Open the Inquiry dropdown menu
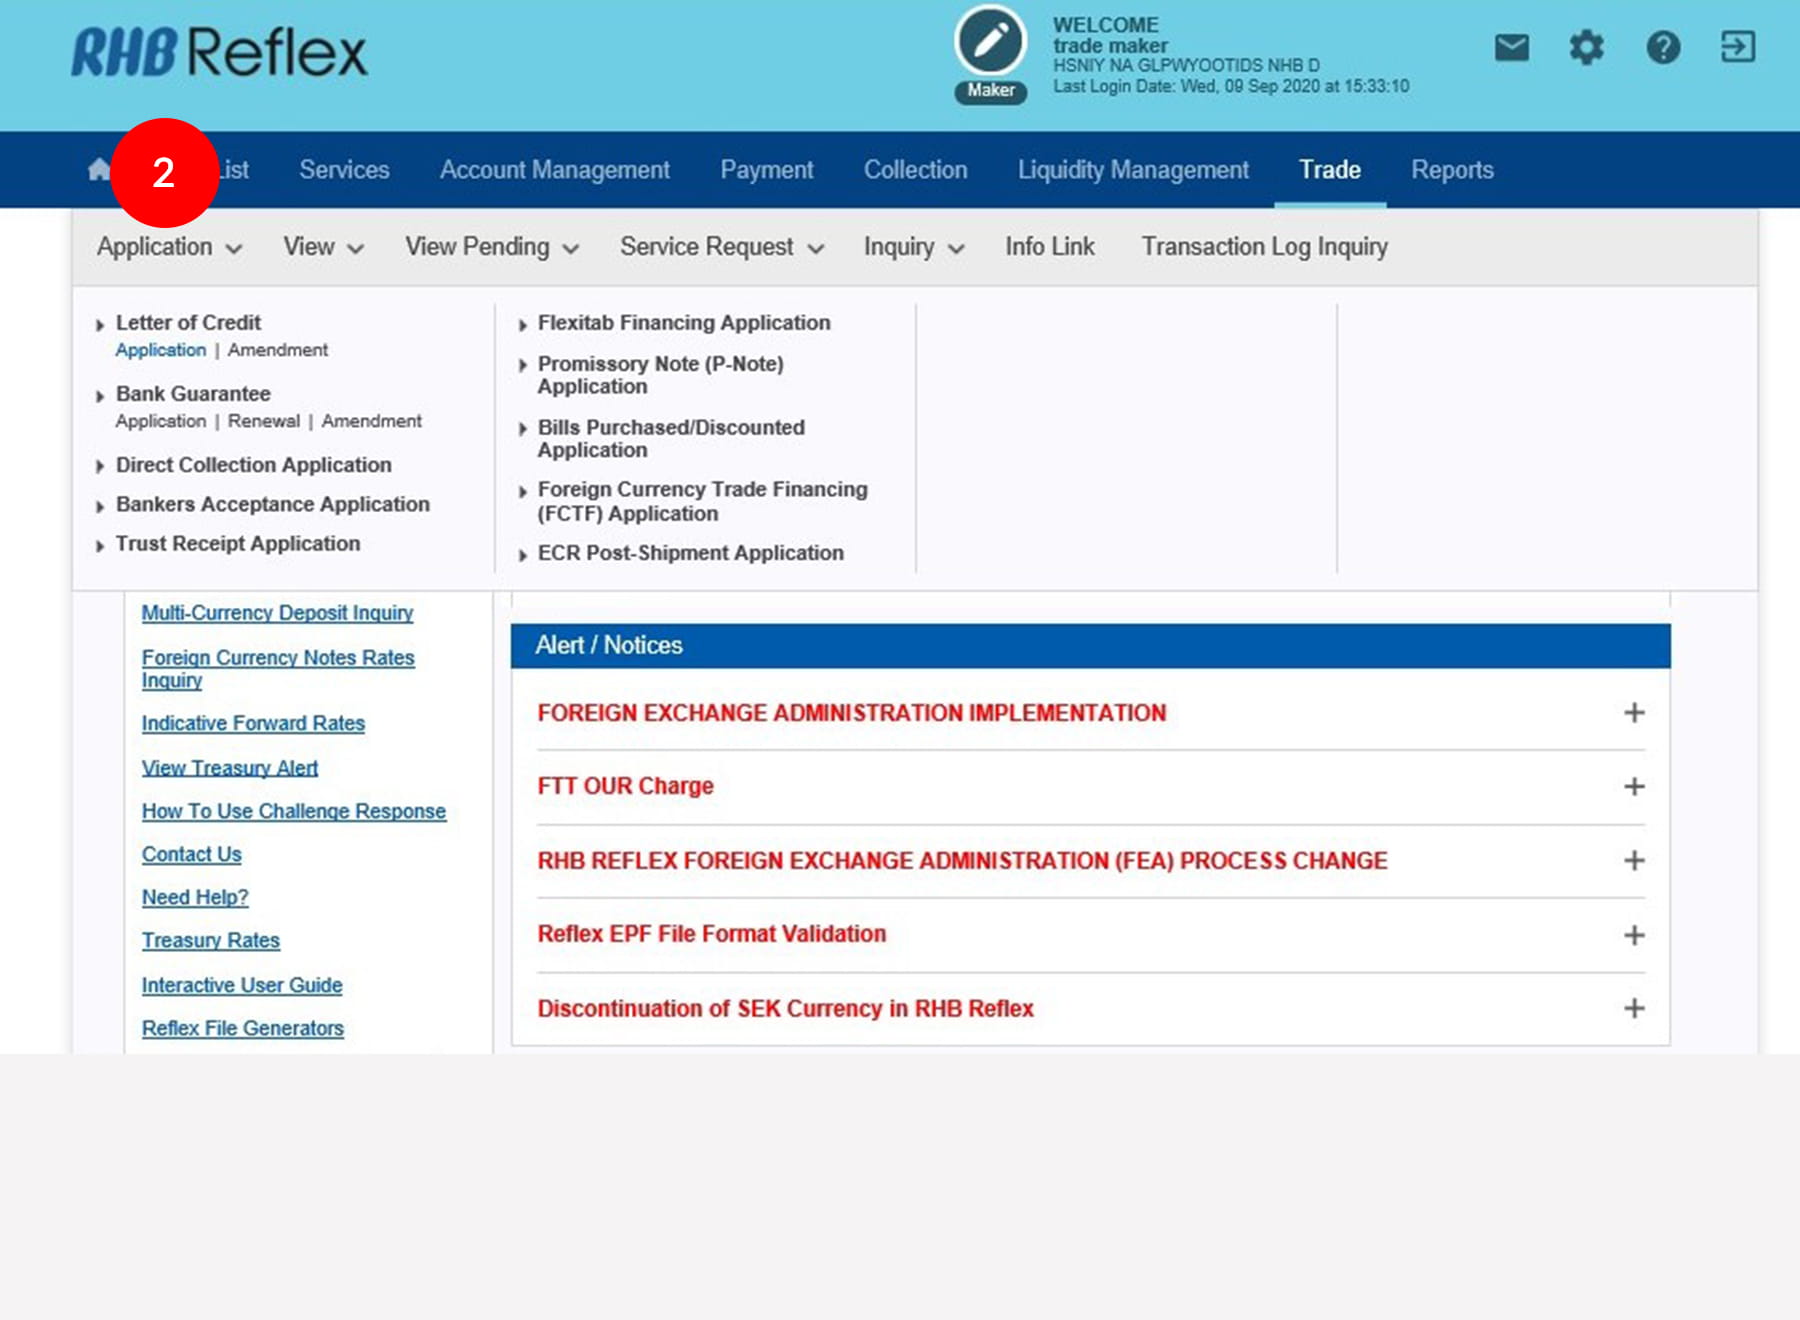The width and height of the screenshot is (1800, 1320). pyautogui.click(x=913, y=247)
